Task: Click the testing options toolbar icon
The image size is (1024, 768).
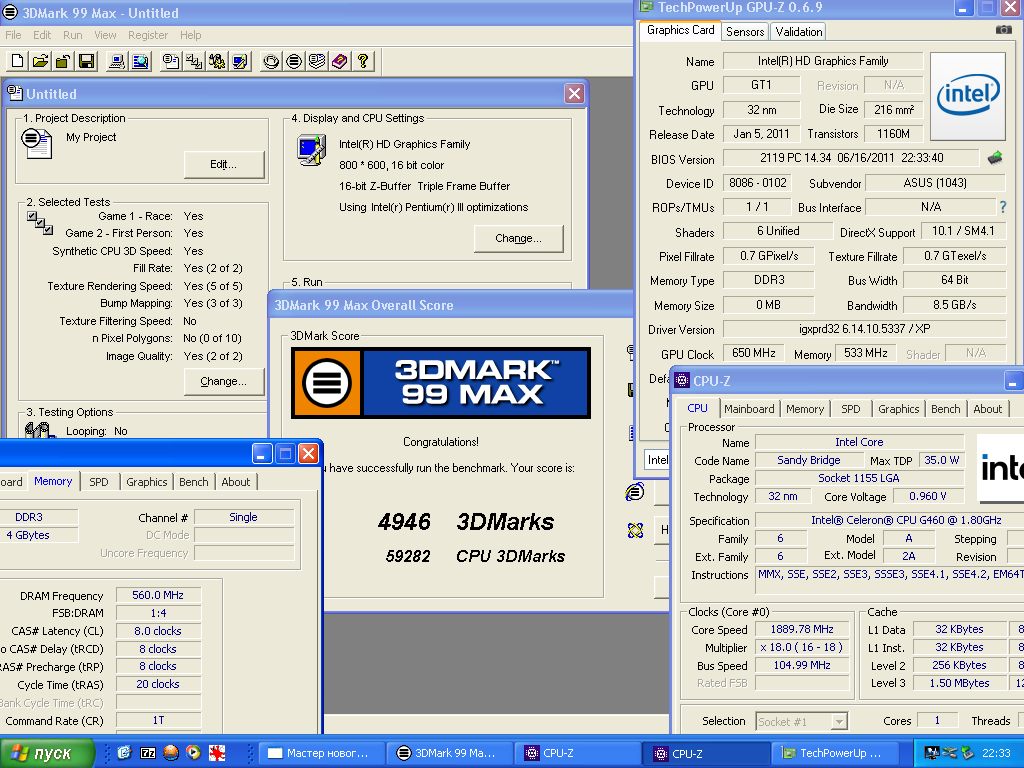Action: point(217,61)
